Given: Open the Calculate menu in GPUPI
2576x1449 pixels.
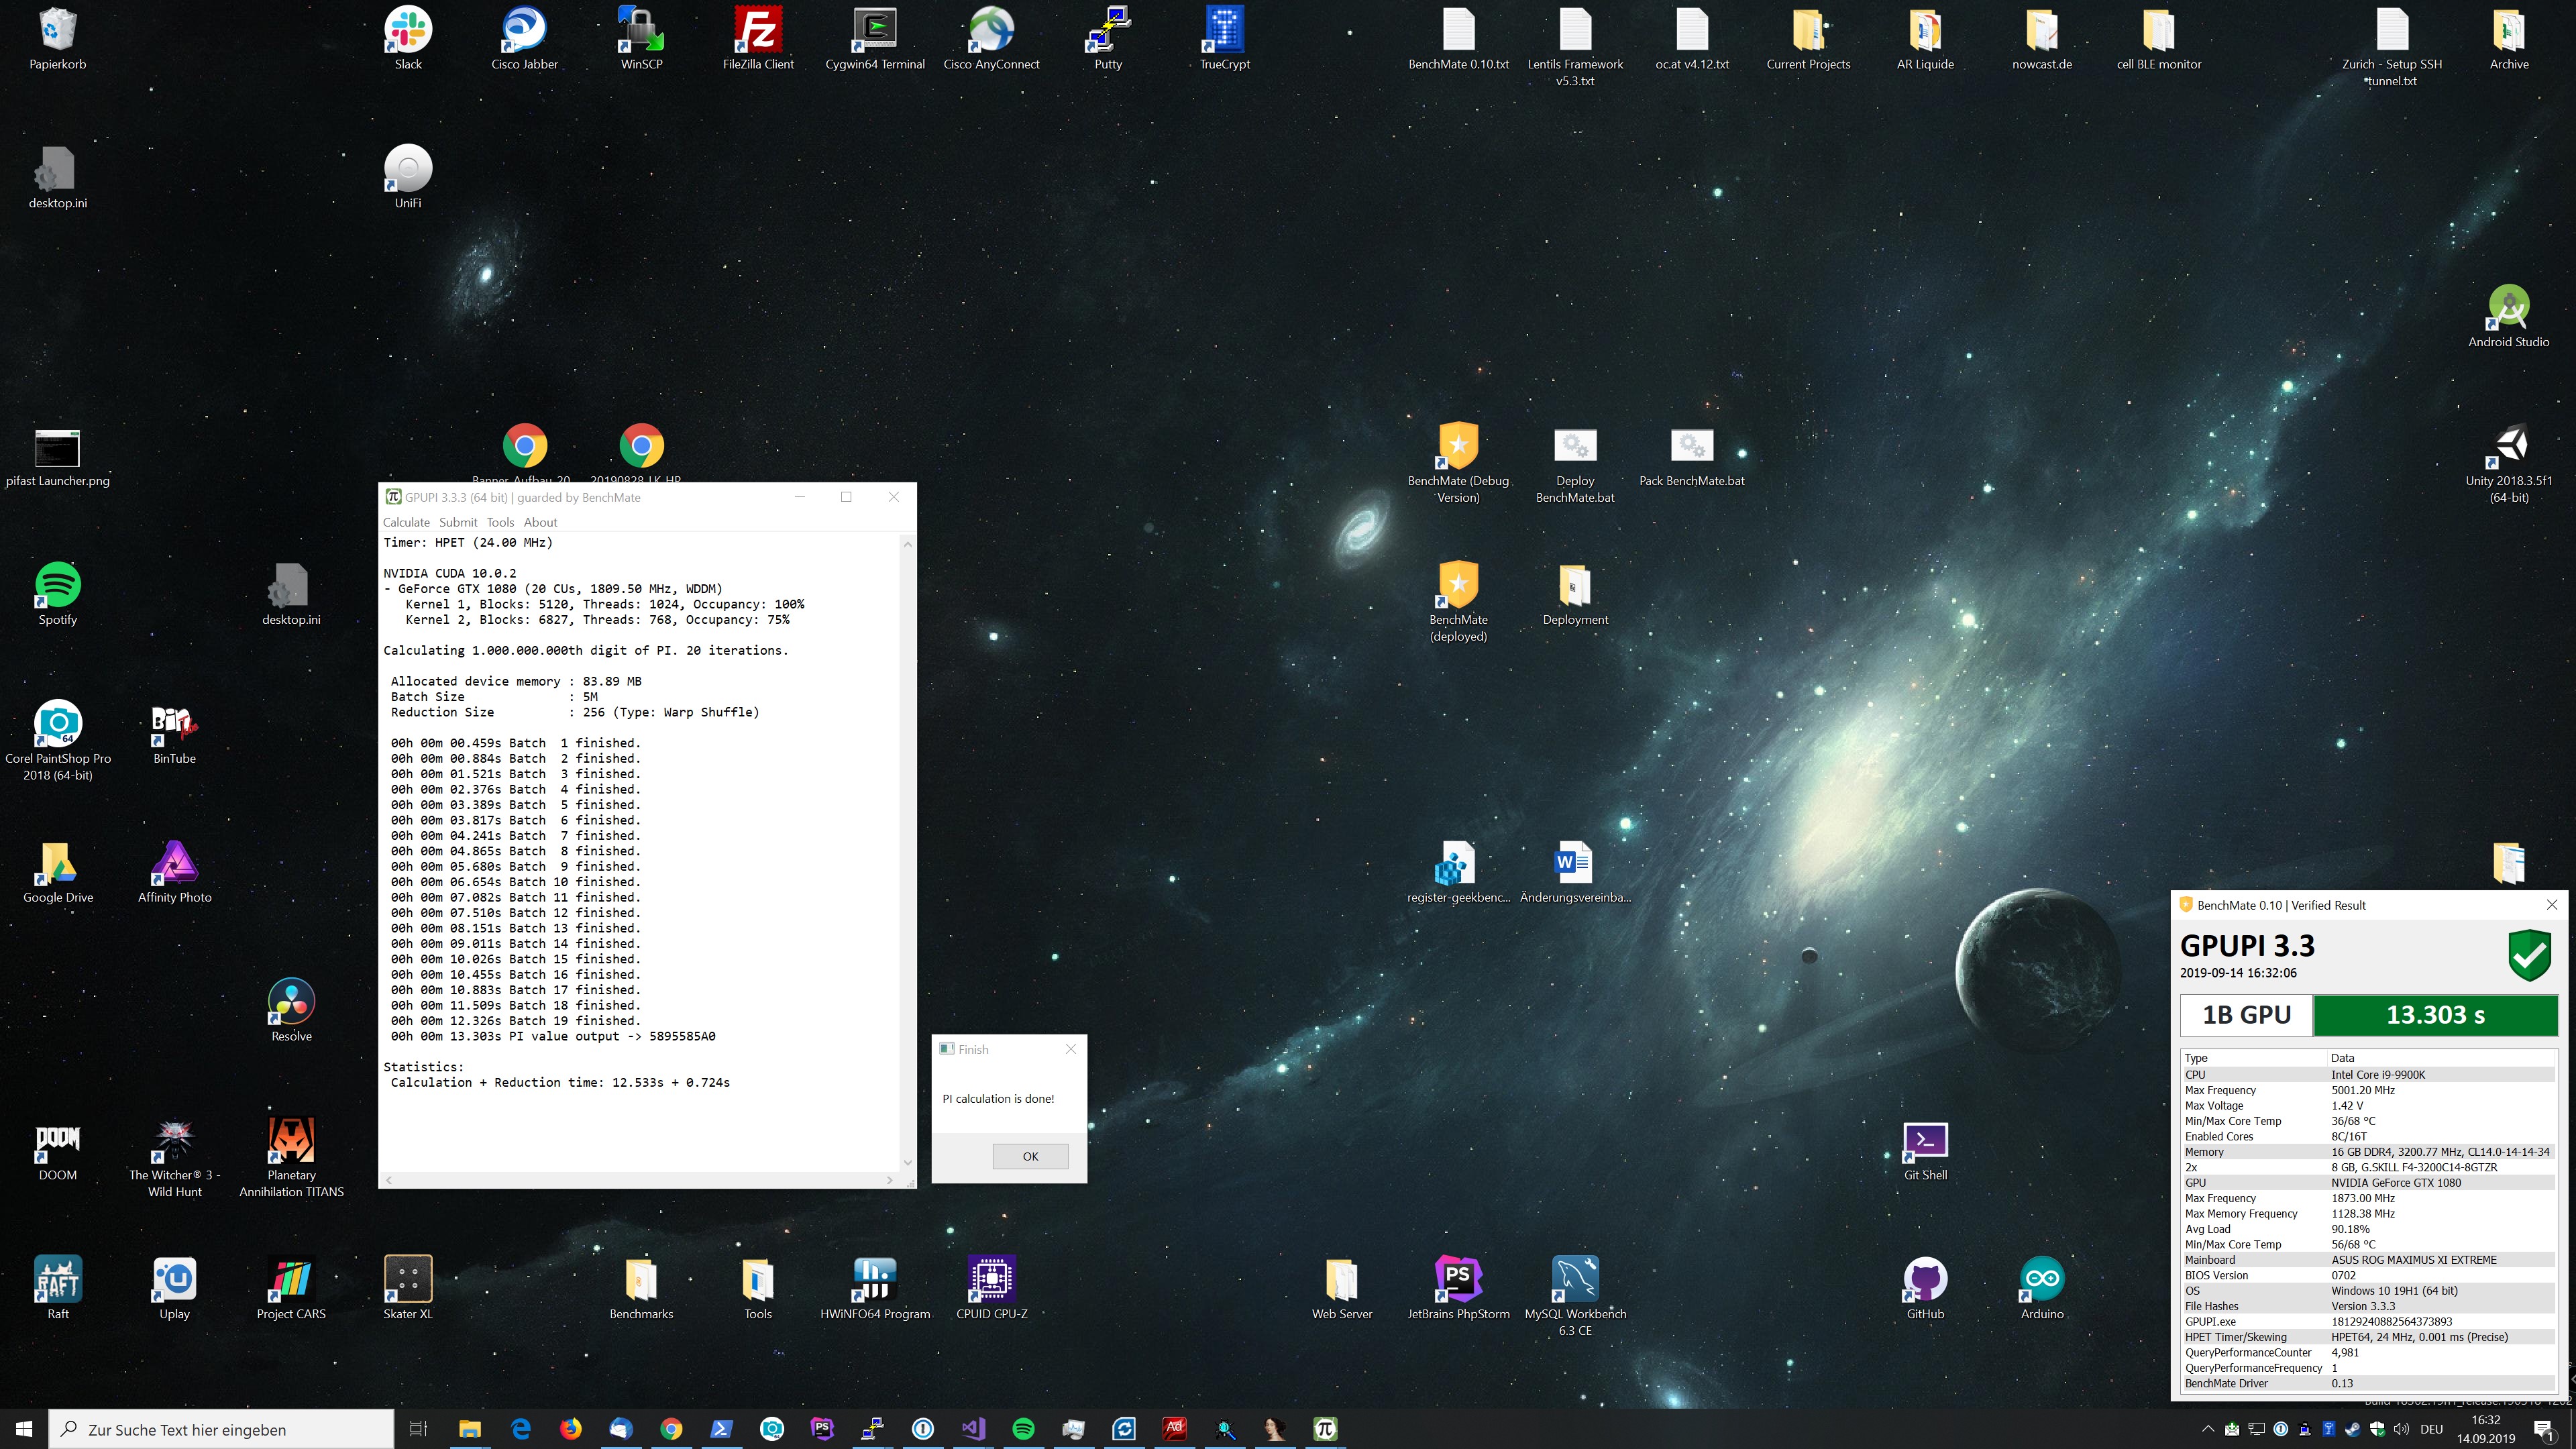Looking at the screenshot, I should click(x=406, y=522).
